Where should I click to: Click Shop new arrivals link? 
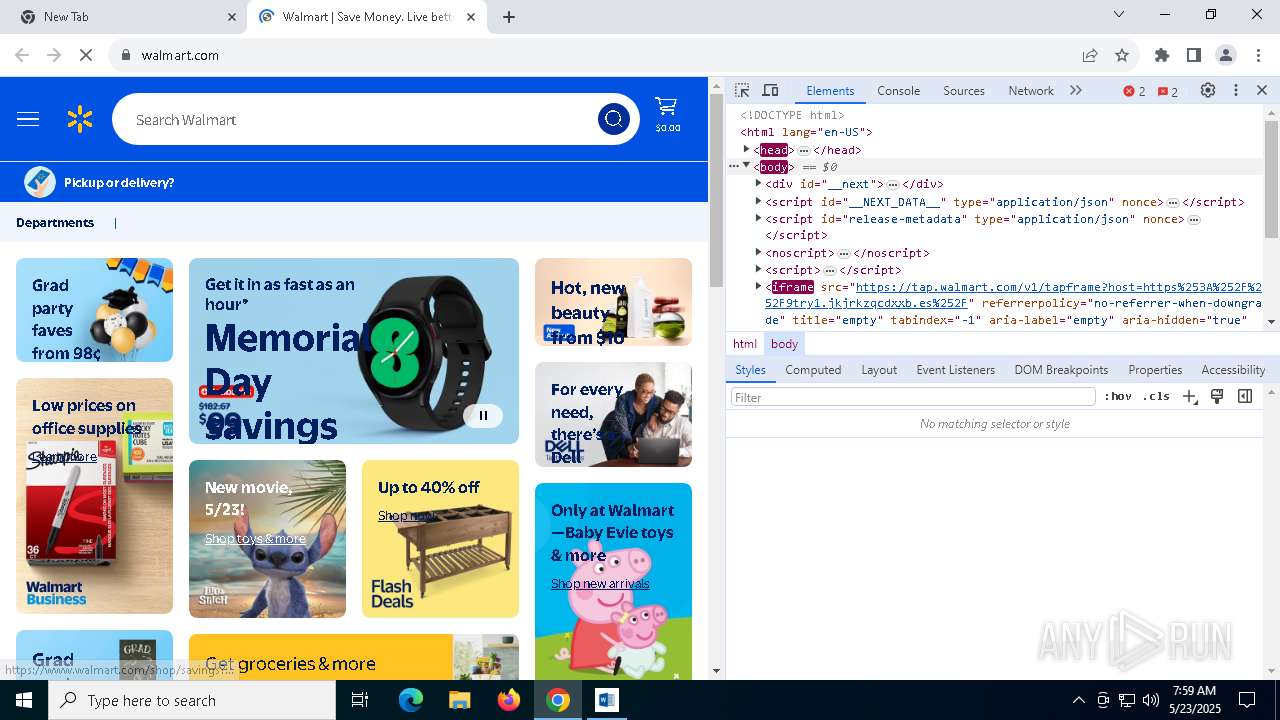click(x=600, y=583)
